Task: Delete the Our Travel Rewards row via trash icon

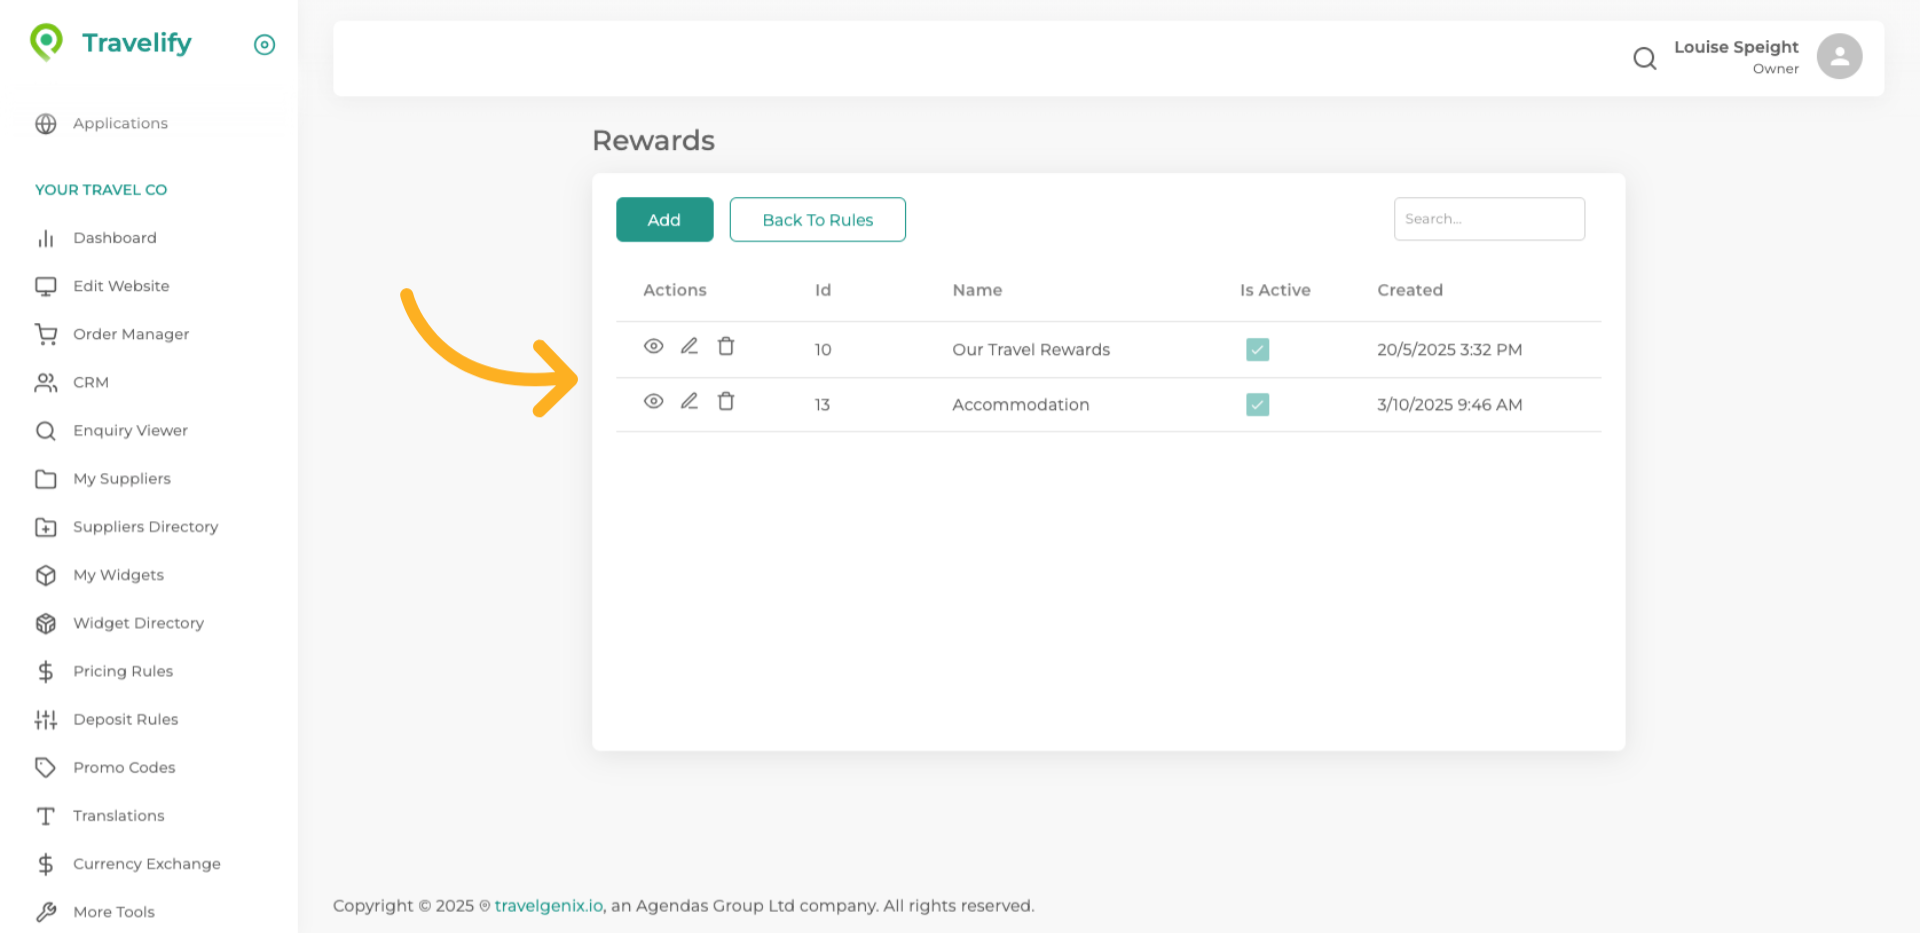Action: 726,346
